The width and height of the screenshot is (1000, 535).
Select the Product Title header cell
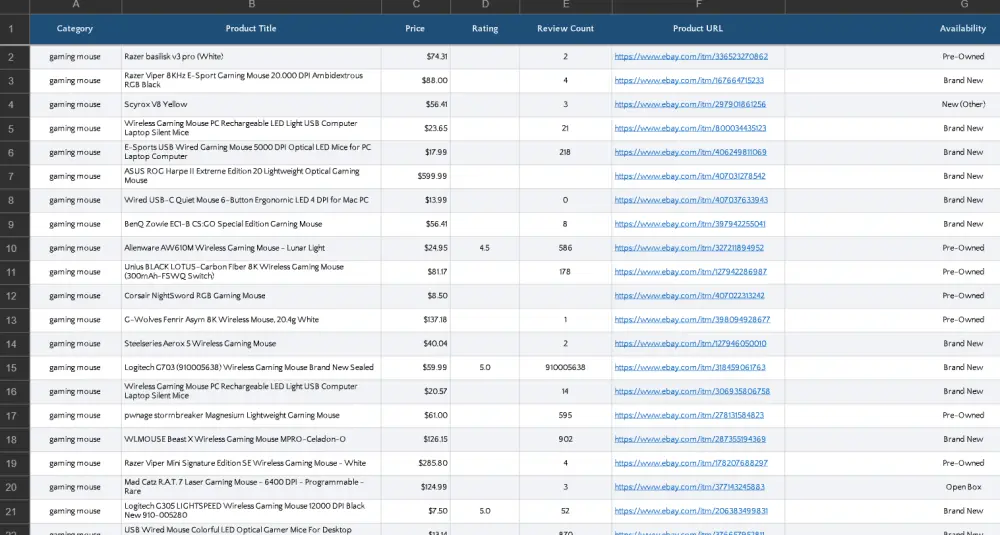click(251, 29)
